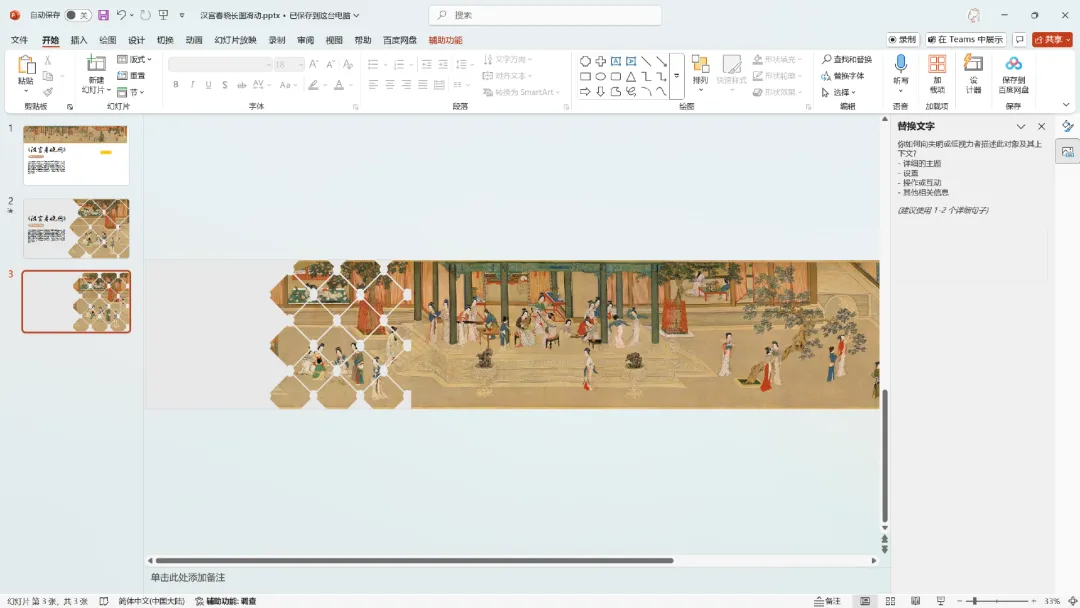Click the New Slide (新建幻灯片) icon
The height and width of the screenshot is (608, 1080).
tap(96, 64)
